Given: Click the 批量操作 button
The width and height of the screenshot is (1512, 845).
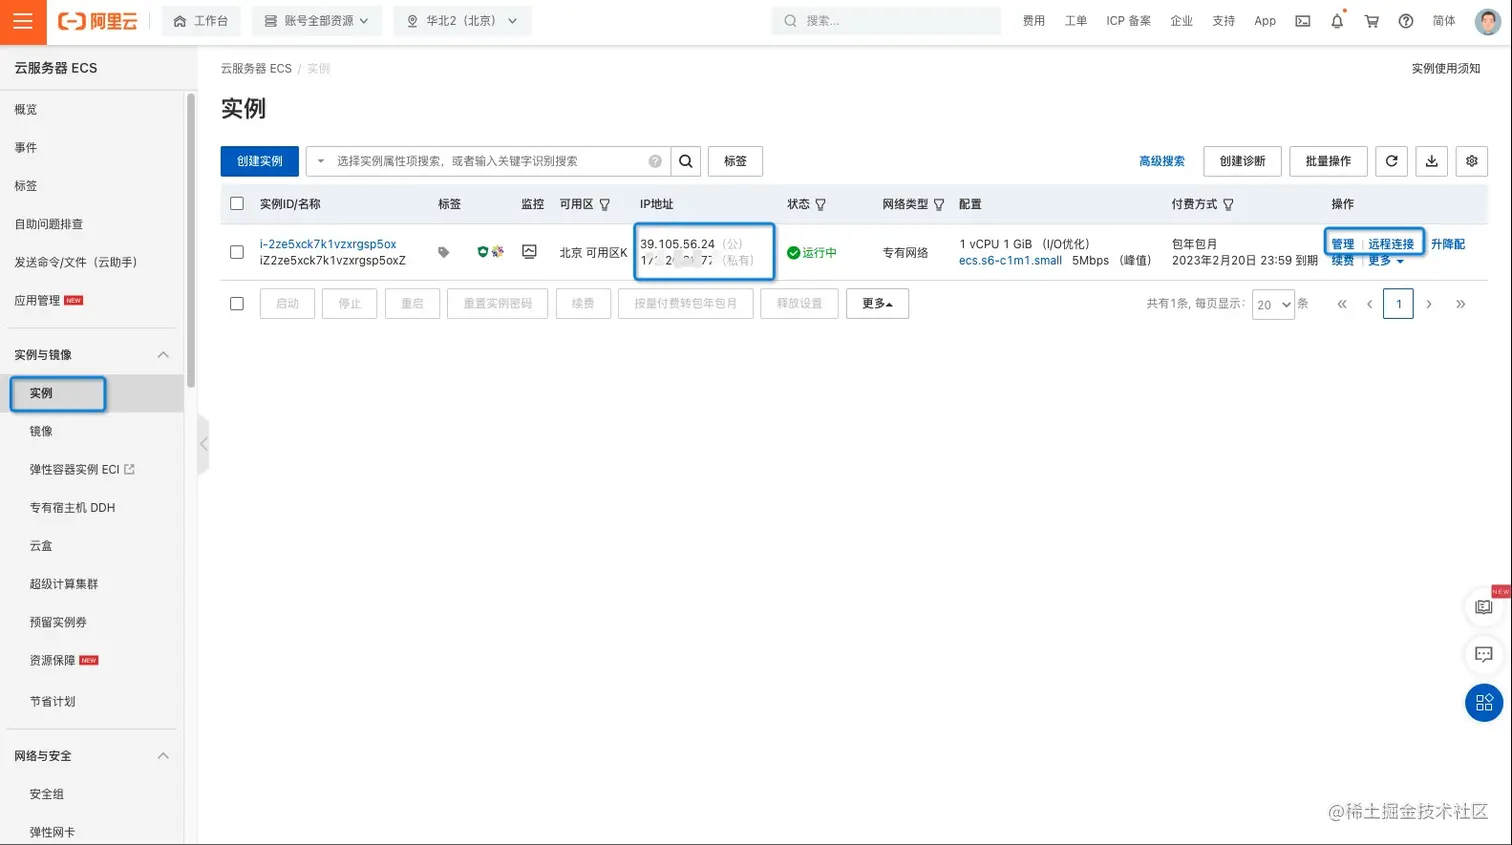Looking at the screenshot, I should coord(1328,161).
